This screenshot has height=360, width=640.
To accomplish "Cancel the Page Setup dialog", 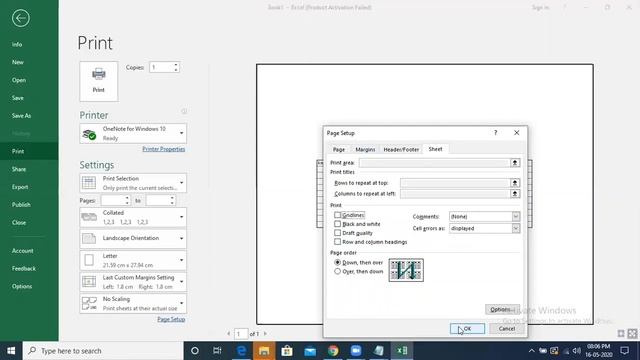I will click(x=507, y=329).
